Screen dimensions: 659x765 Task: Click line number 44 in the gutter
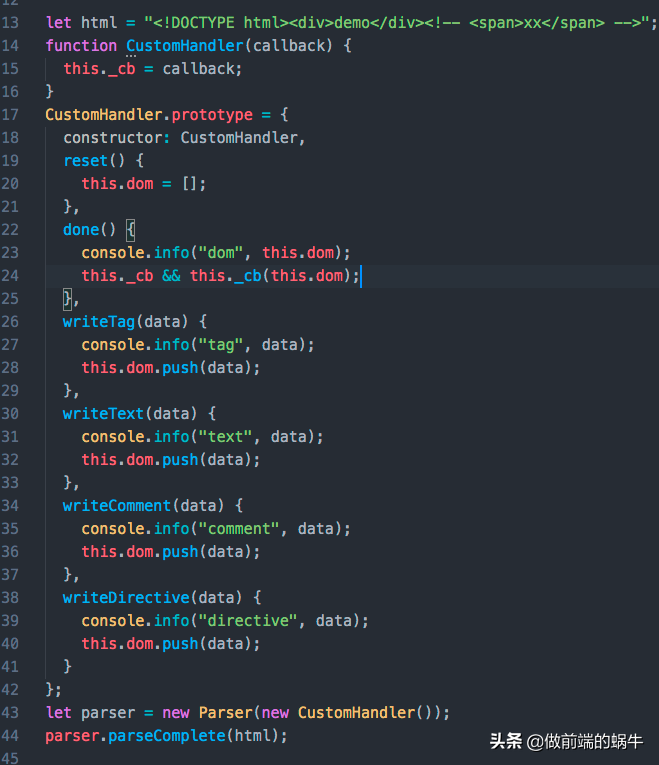point(10,736)
